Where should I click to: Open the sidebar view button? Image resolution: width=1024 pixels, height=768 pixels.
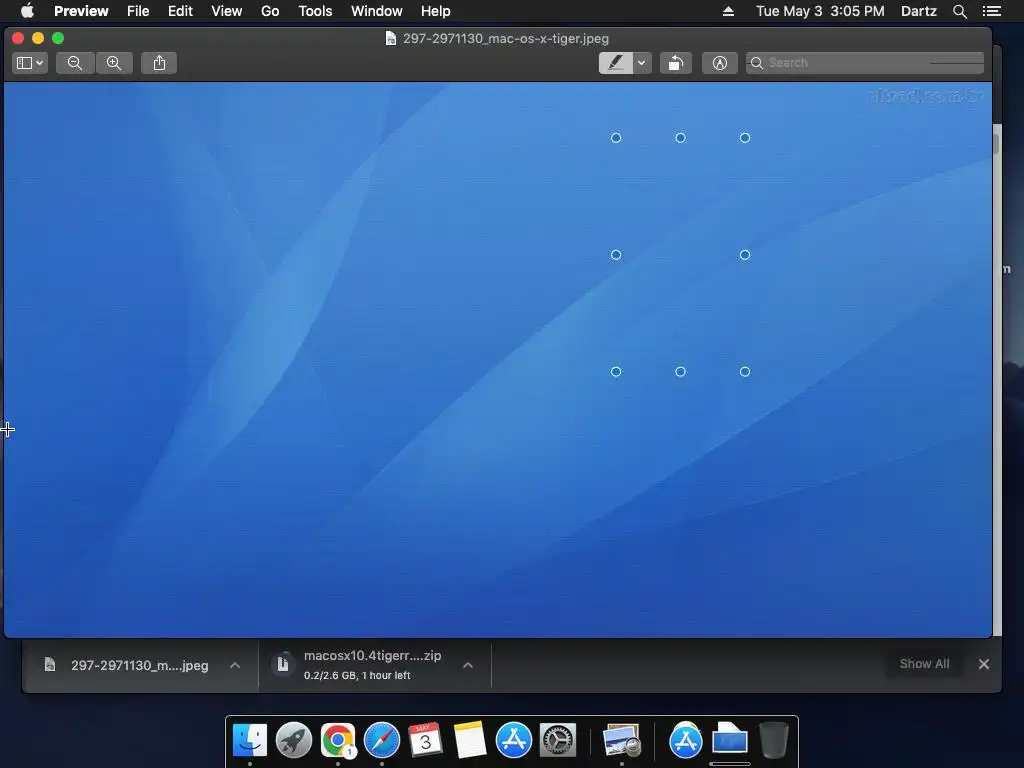(30, 63)
